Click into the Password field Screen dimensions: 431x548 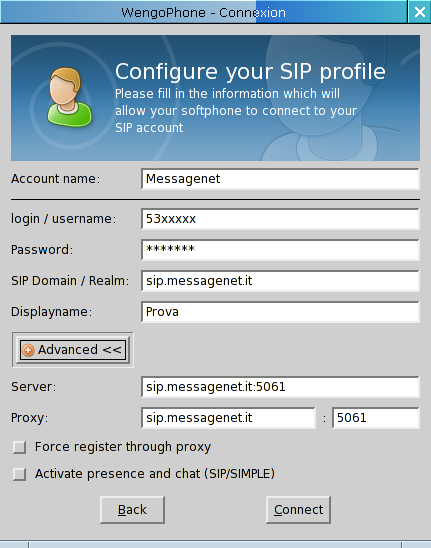(x=280, y=250)
